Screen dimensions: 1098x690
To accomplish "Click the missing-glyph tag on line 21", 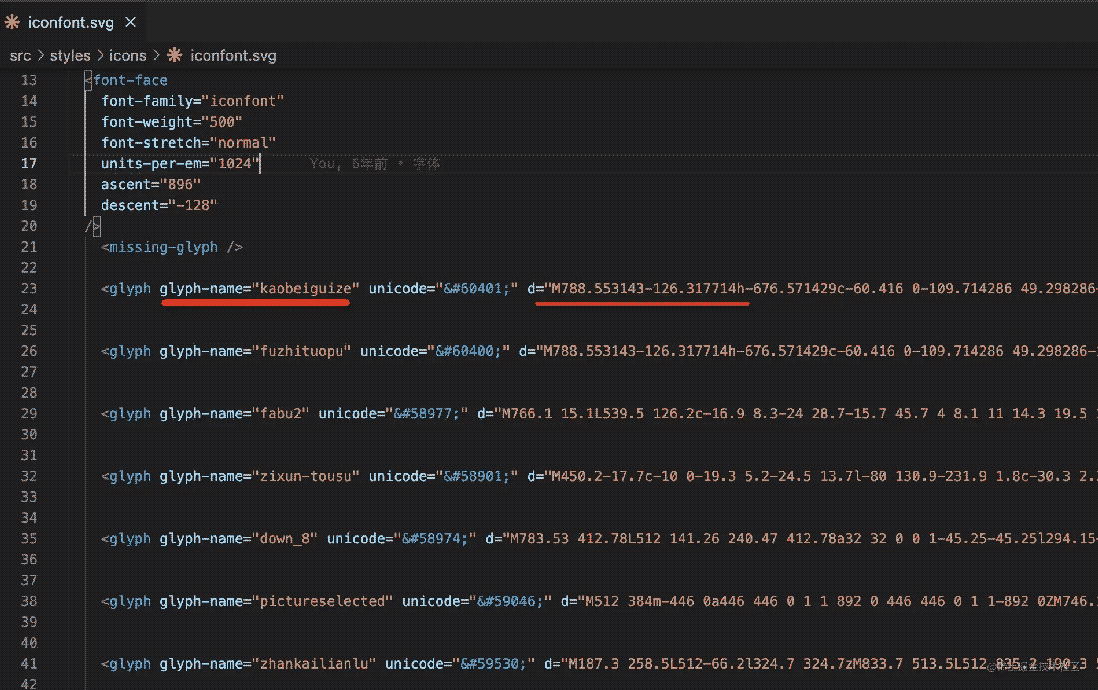I will click(x=172, y=247).
